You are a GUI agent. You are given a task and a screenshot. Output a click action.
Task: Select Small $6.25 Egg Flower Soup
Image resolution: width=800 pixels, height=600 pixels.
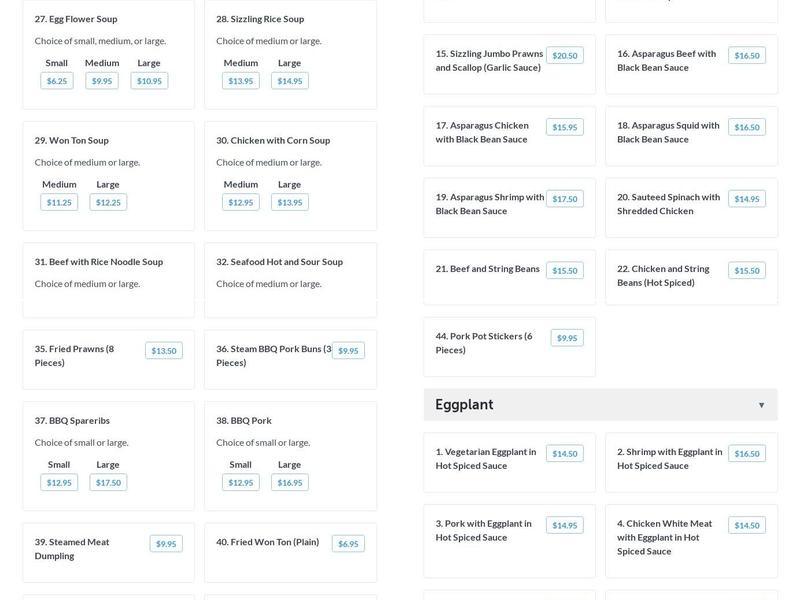(57, 81)
